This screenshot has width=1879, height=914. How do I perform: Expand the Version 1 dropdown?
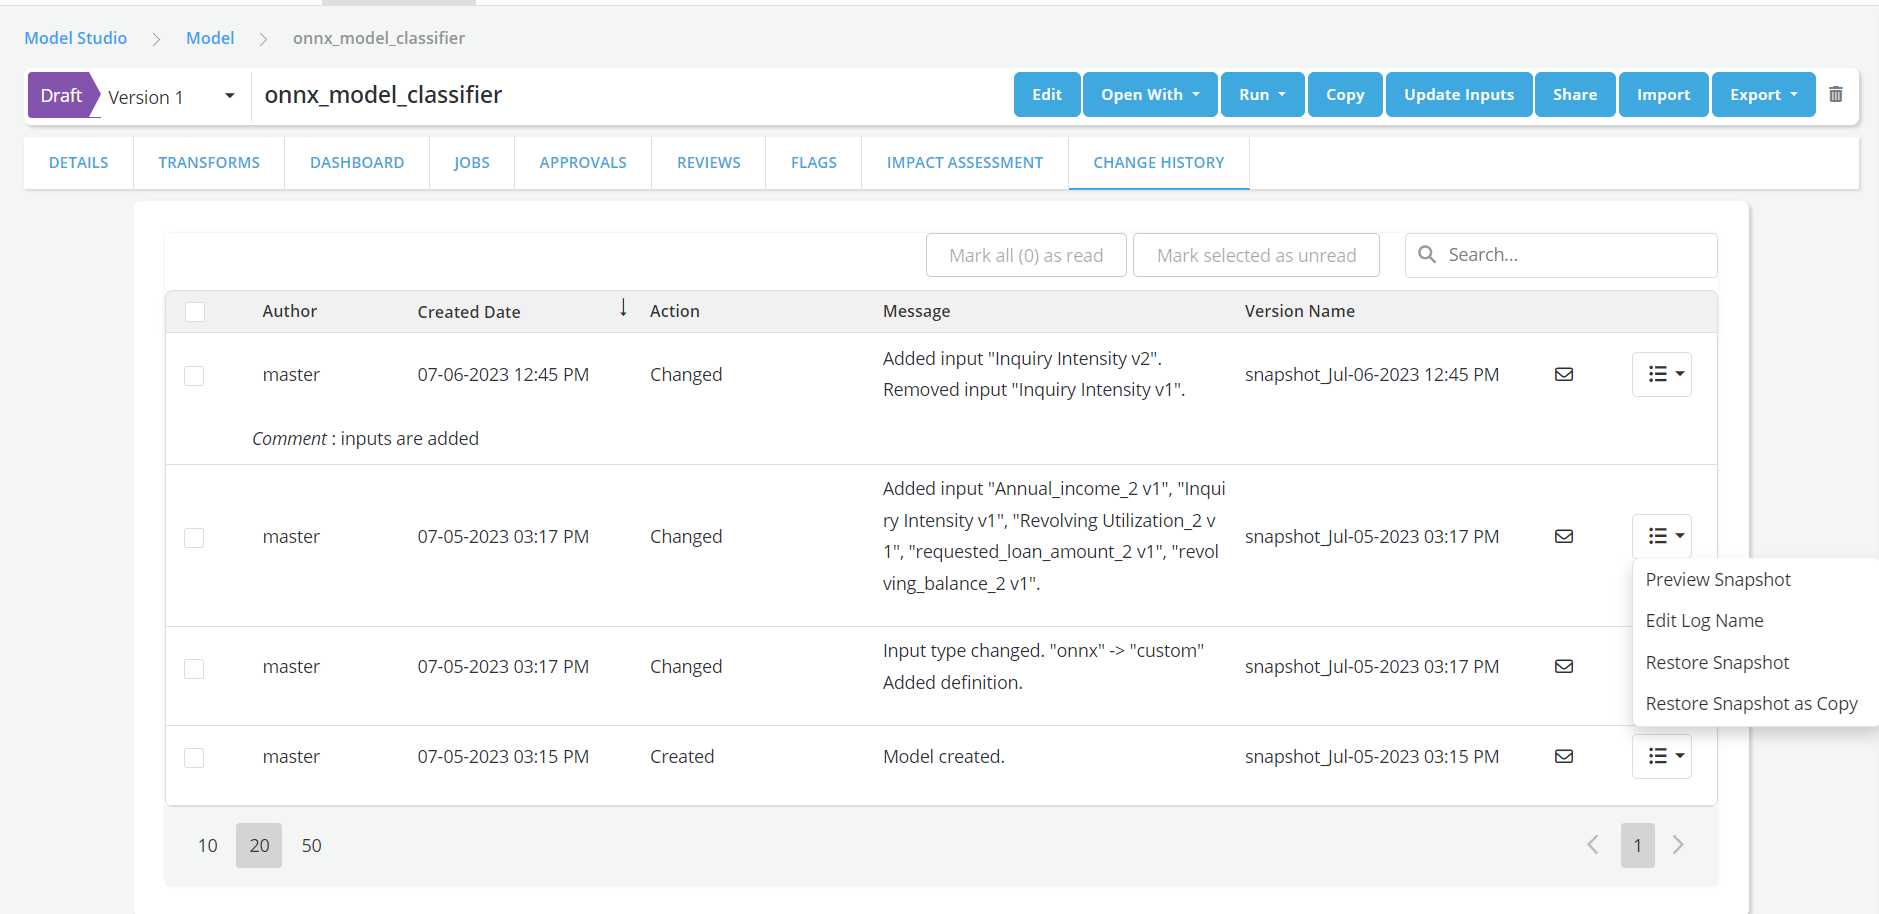229,96
